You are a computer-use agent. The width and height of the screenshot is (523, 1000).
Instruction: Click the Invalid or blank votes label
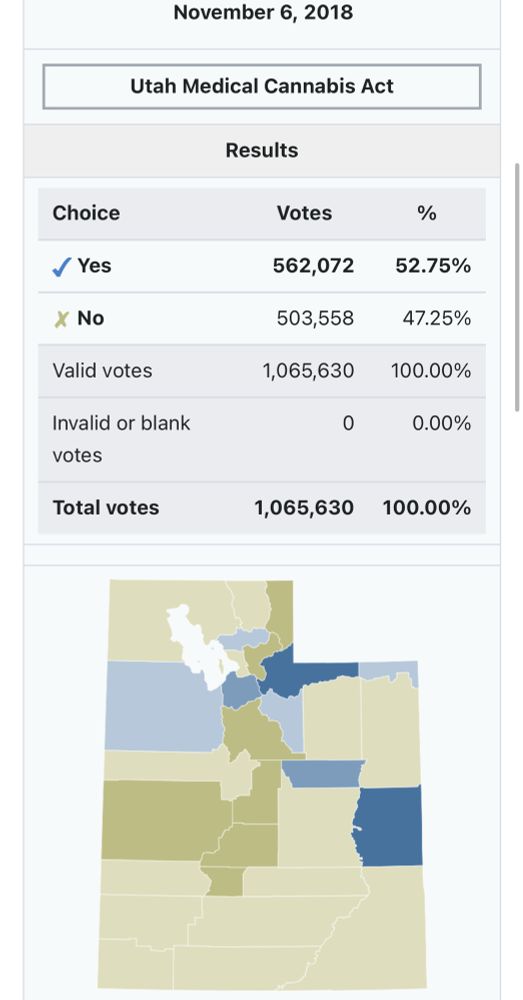pos(121,439)
